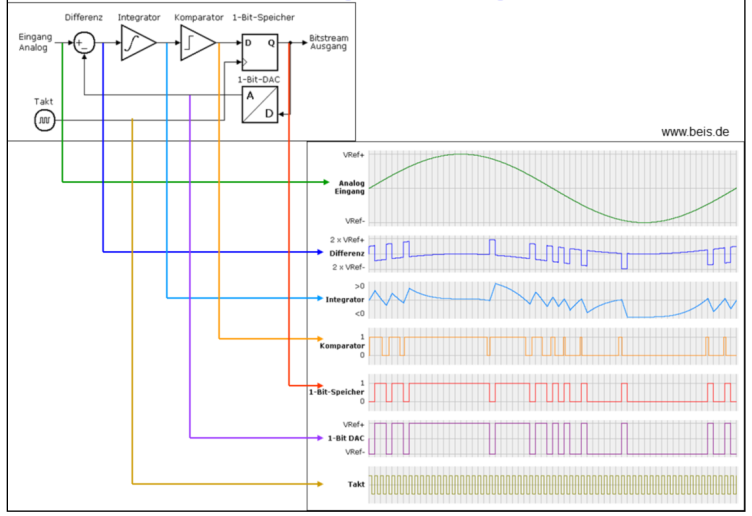Select the Integrator triangle block
752x516 pixels.
(x=137, y=44)
